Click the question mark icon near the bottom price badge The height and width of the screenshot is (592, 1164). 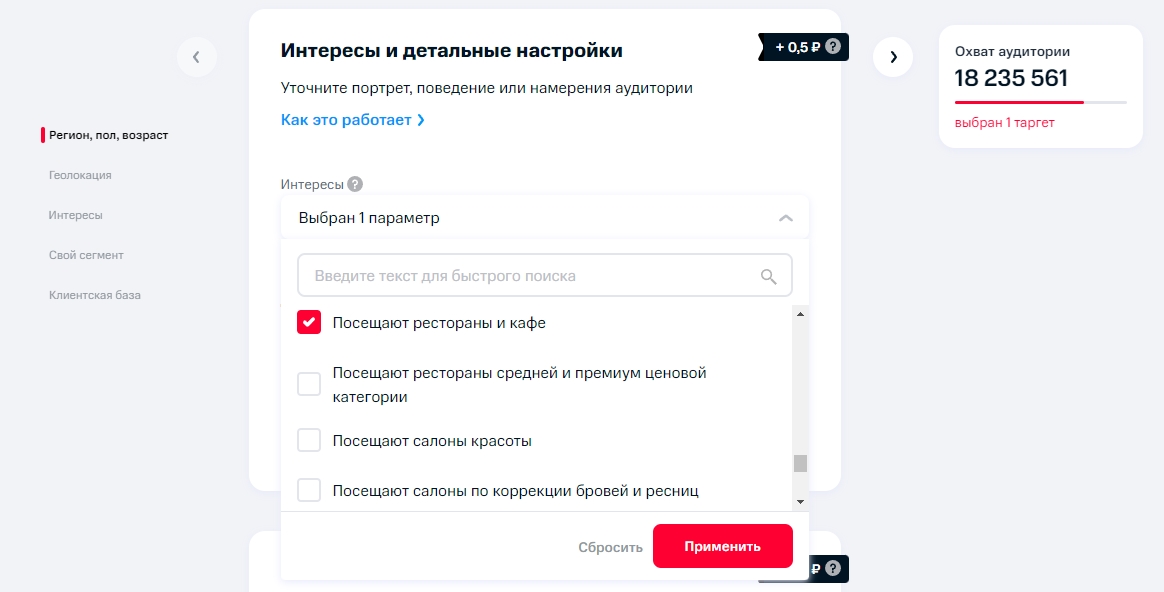(831, 568)
